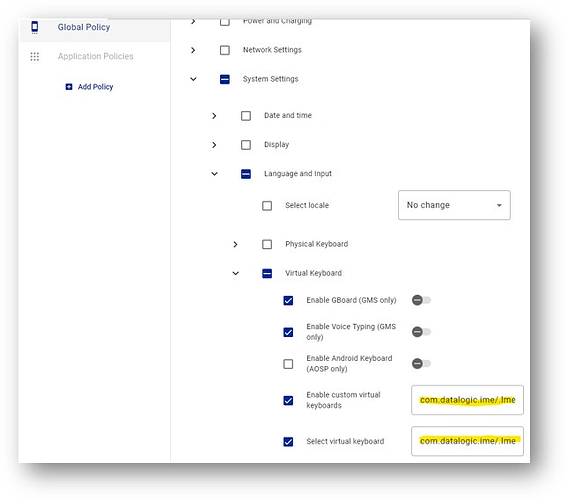Click the Global Policy device icon

pos(35,27)
